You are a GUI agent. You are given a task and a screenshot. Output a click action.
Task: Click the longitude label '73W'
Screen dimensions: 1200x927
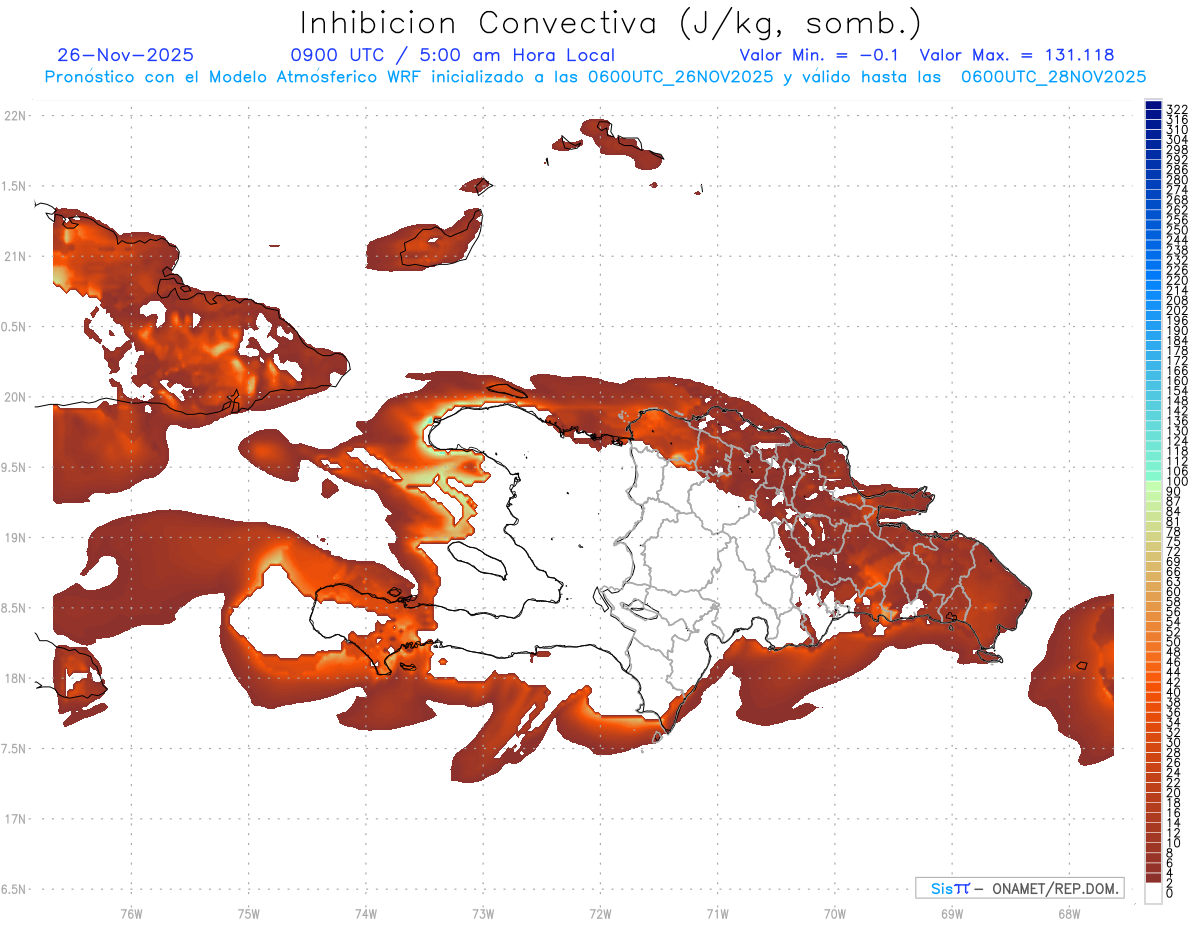483,913
